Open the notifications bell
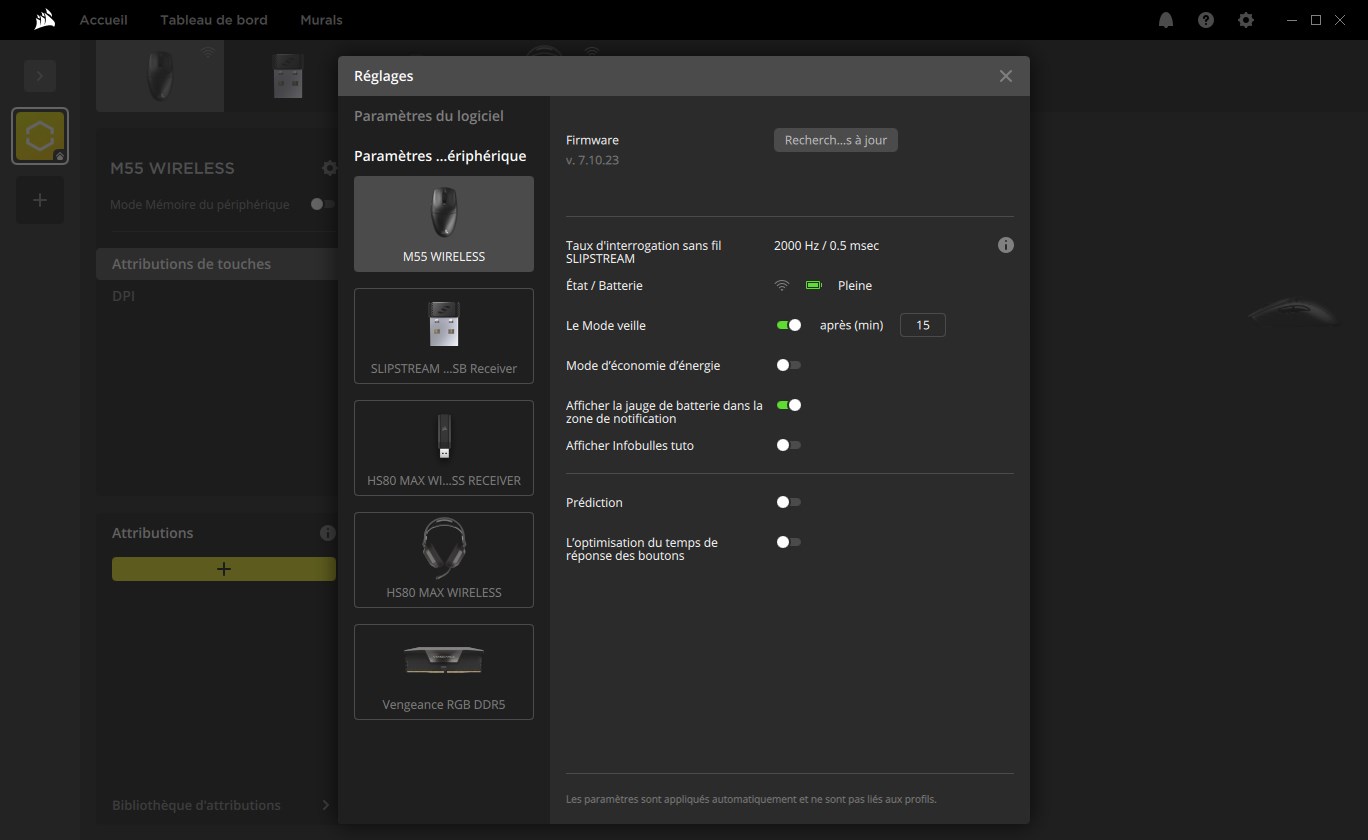Image resolution: width=1368 pixels, height=840 pixels. coord(1166,20)
